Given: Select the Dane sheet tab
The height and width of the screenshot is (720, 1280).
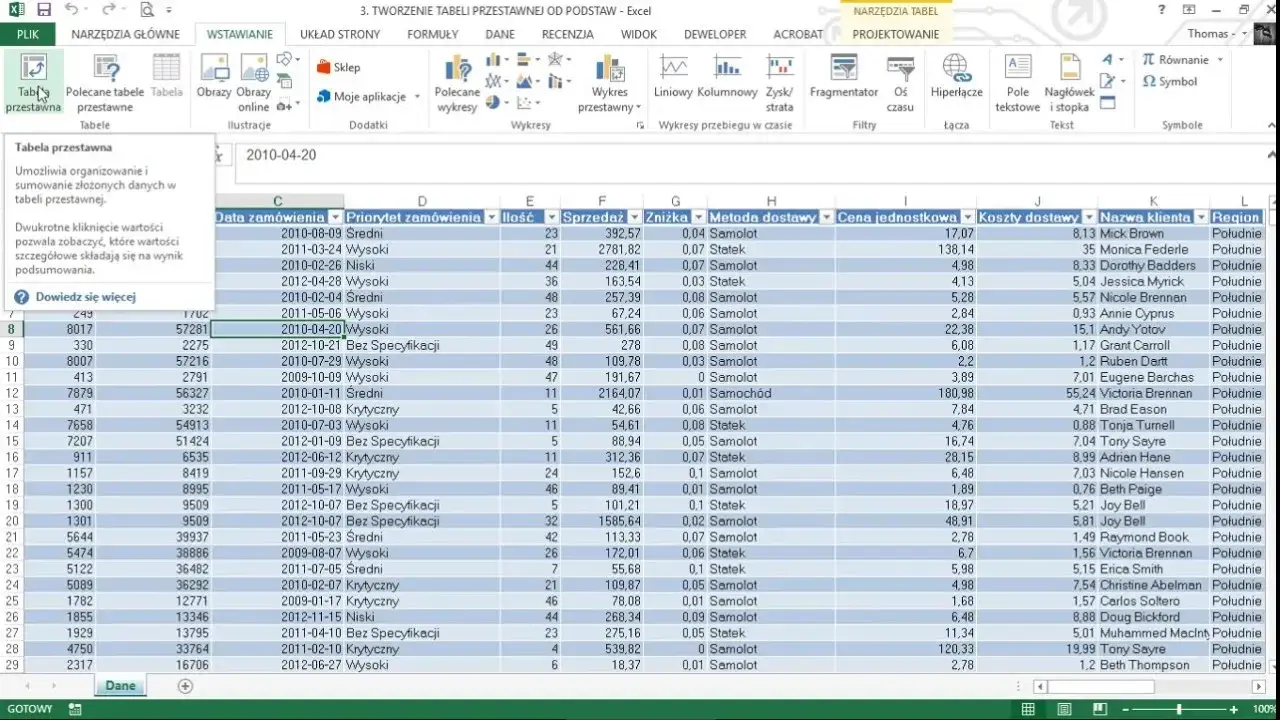Looking at the screenshot, I should [120, 686].
